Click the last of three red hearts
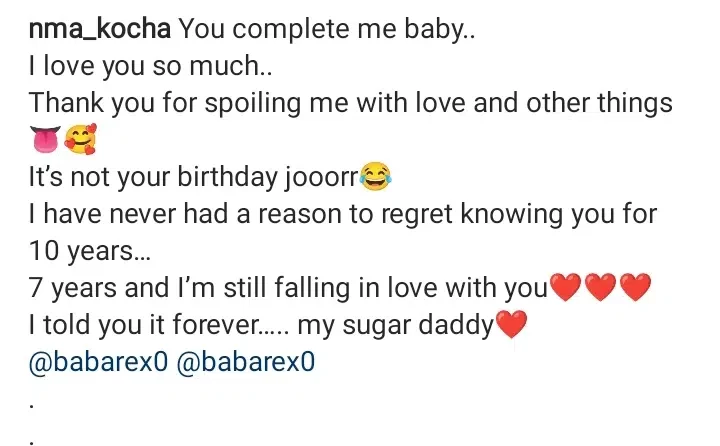The image size is (720, 446). pos(635,289)
